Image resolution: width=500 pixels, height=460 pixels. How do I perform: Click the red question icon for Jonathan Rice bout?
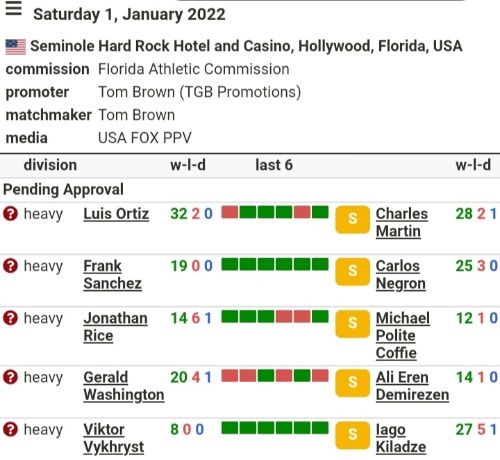(10, 318)
